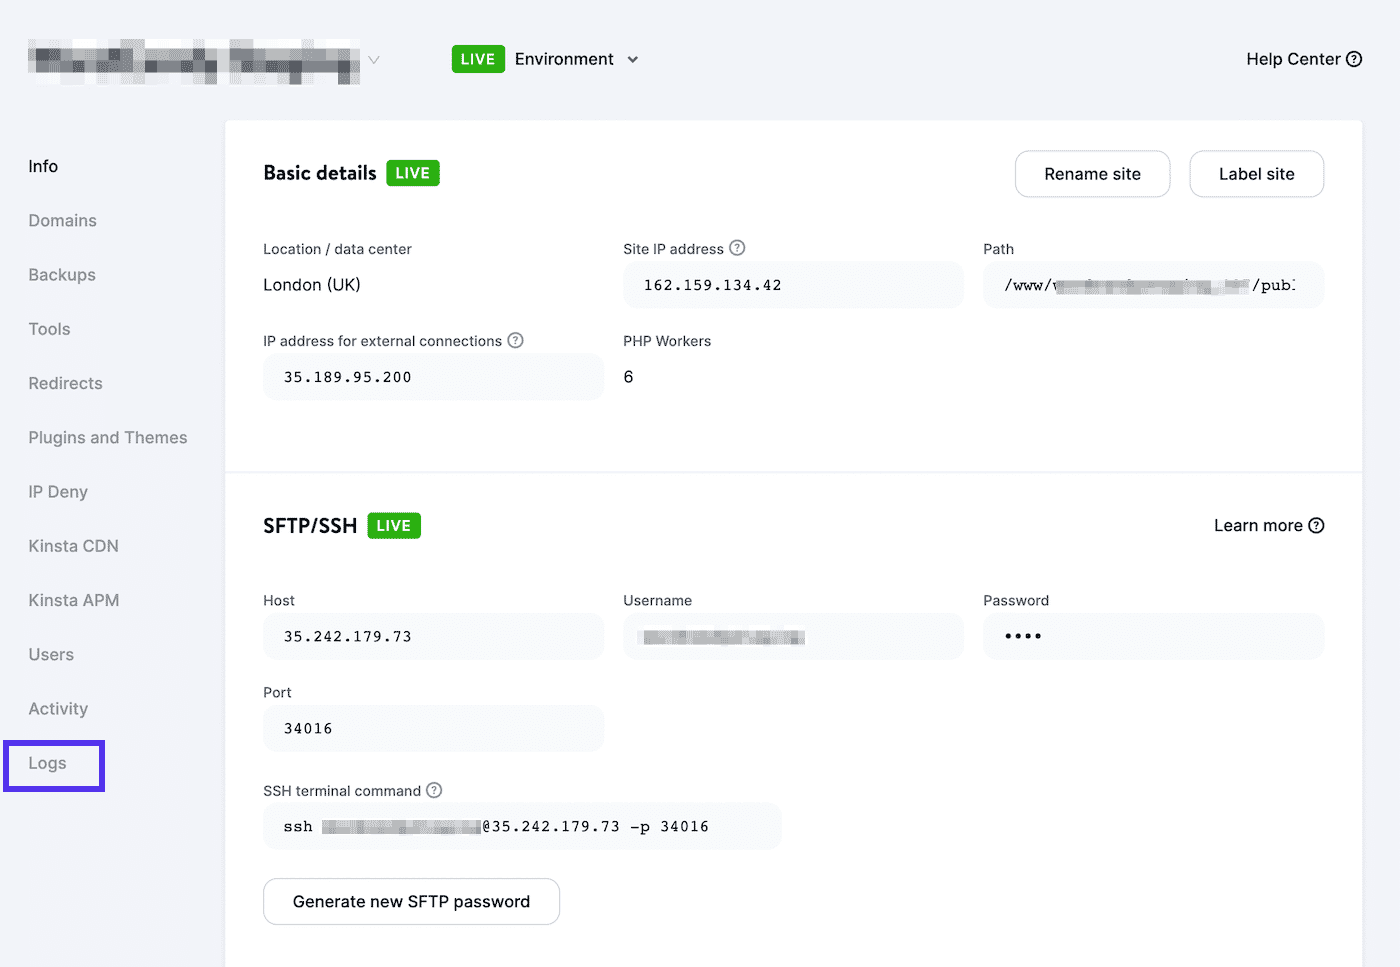Open the Logs section in sidebar
1400x967 pixels.
(x=48, y=764)
